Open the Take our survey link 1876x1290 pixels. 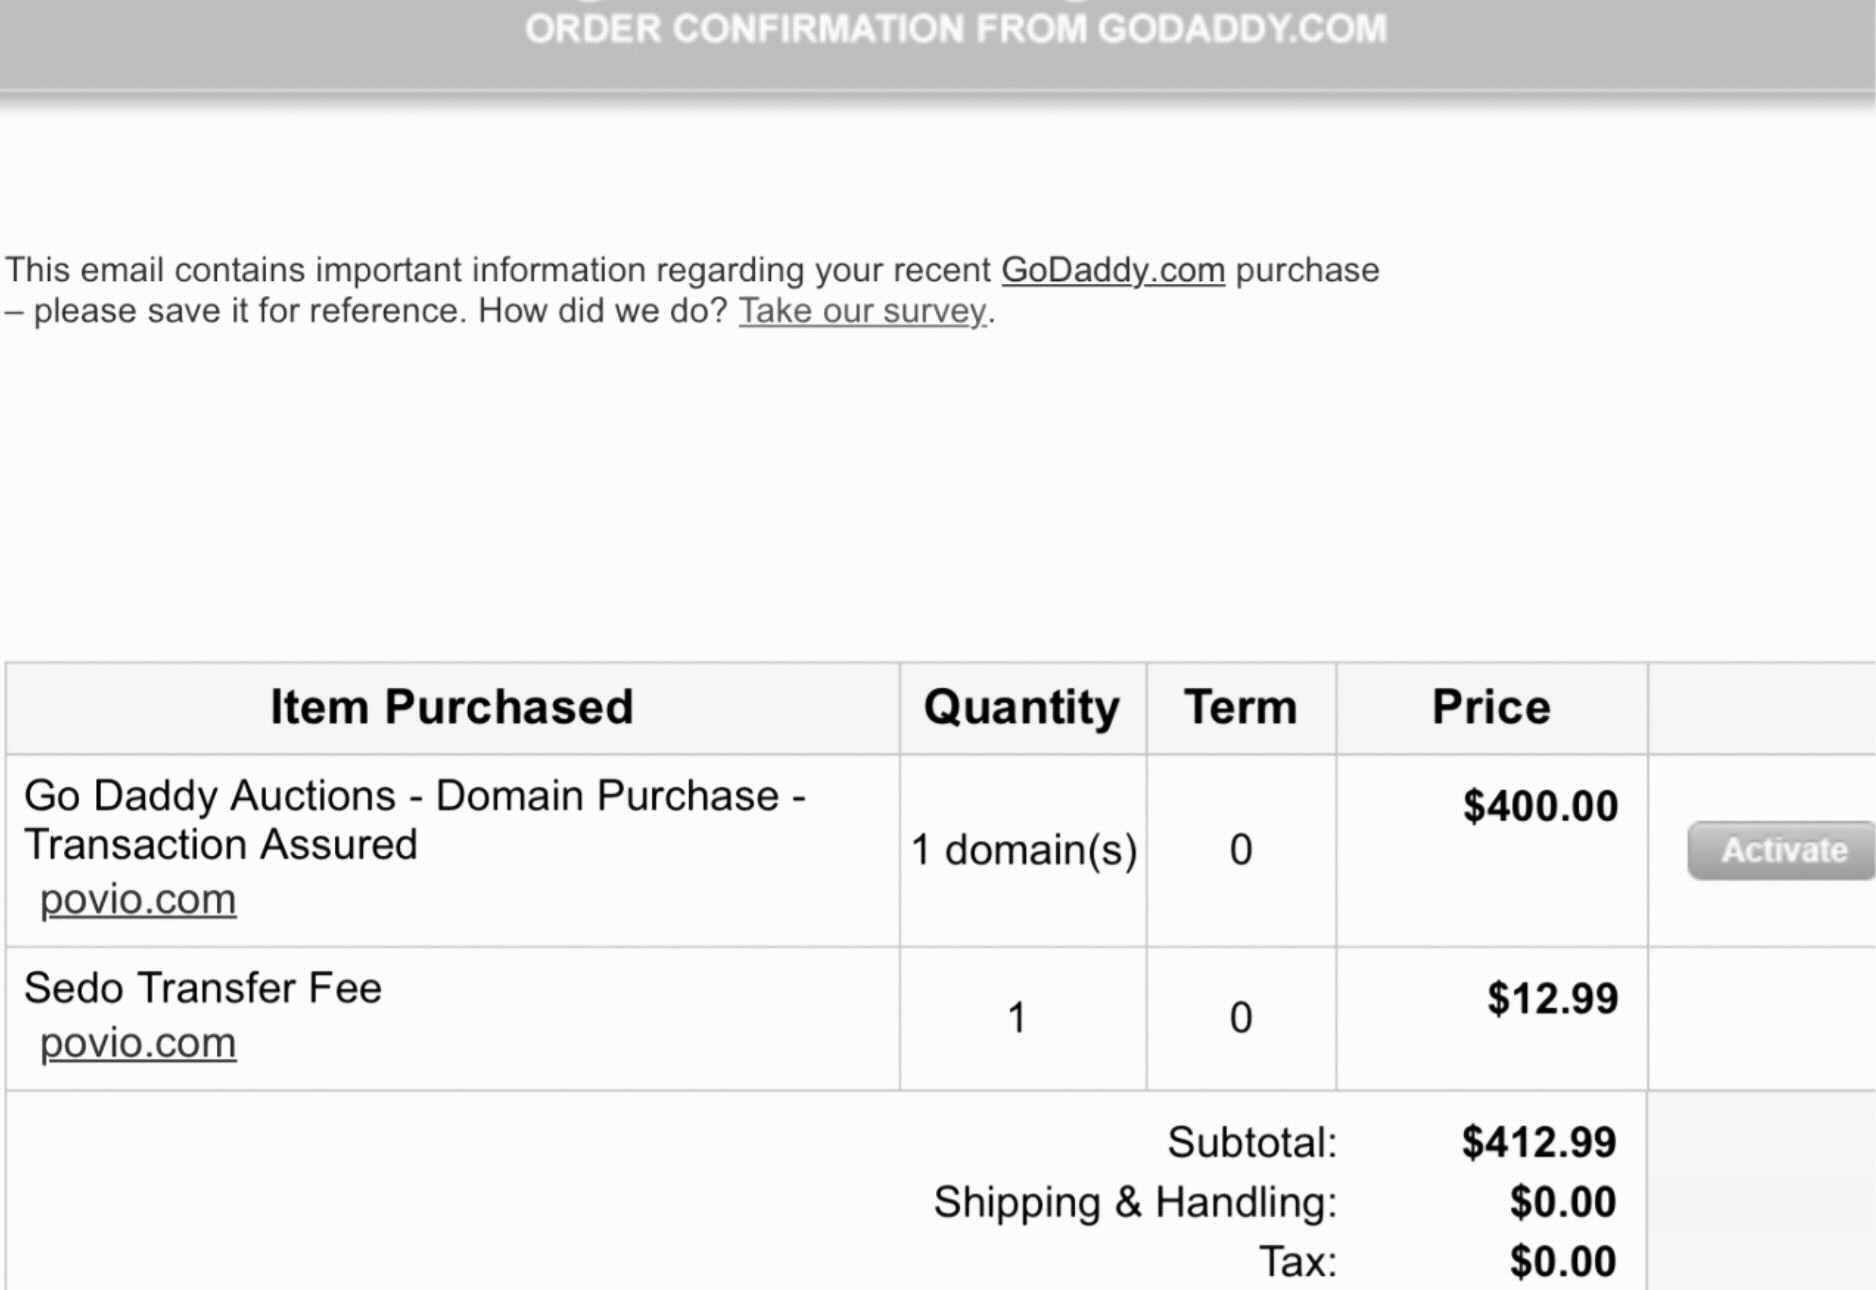tap(863, 312)
